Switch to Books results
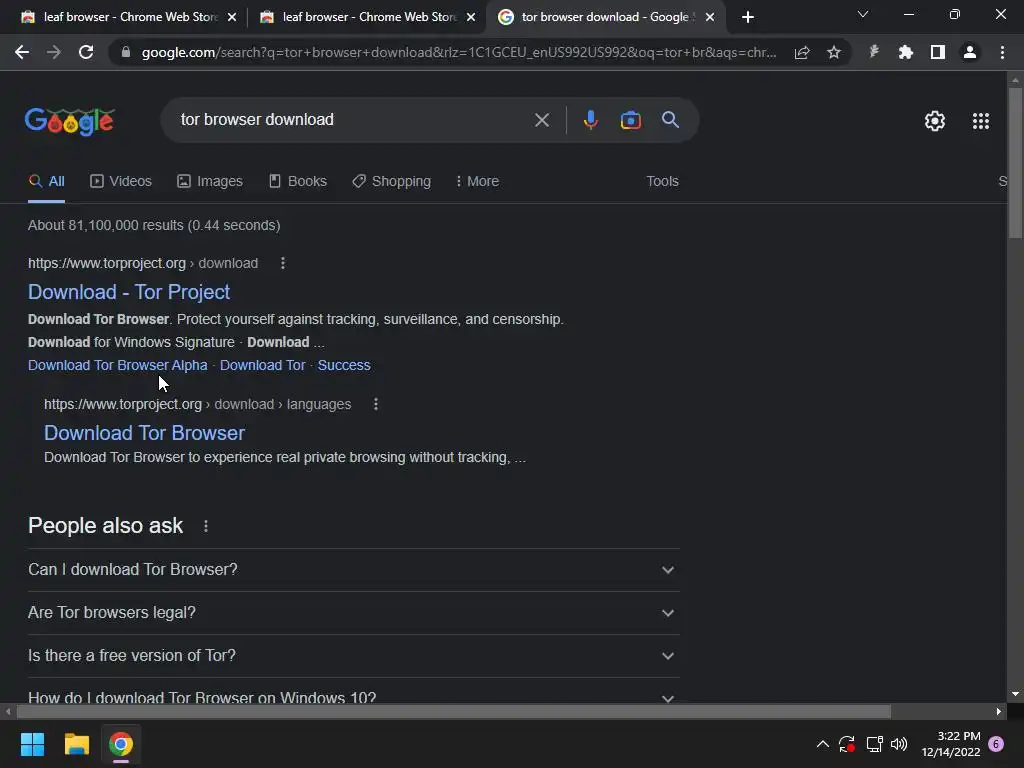The width and height of the screenshot is (1024, 768). click(298, 182)
